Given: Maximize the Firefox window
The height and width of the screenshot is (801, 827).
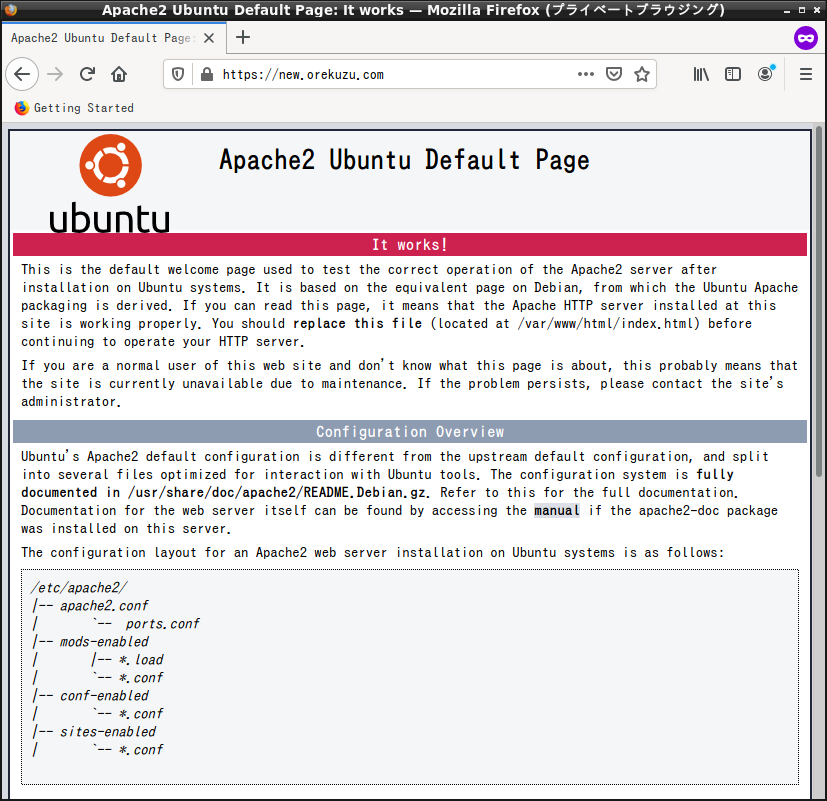Looking at the screenshot, I should [802, 10].
